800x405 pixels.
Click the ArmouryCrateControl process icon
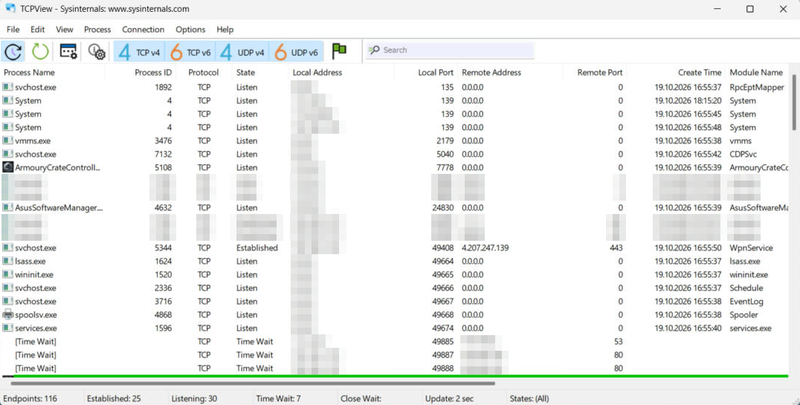(x=8, y=167)
